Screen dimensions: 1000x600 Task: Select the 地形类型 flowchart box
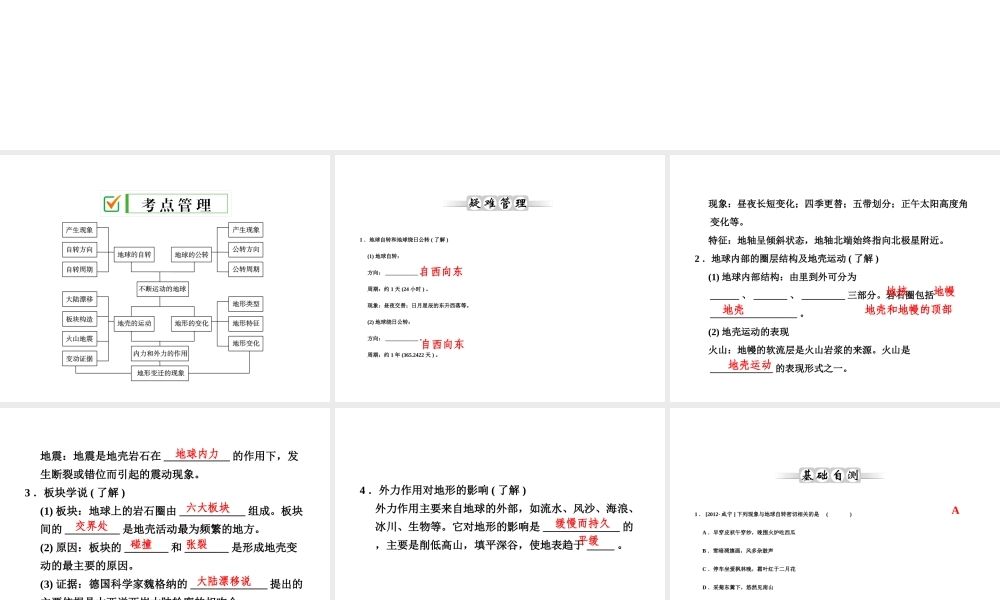point(246,304)
